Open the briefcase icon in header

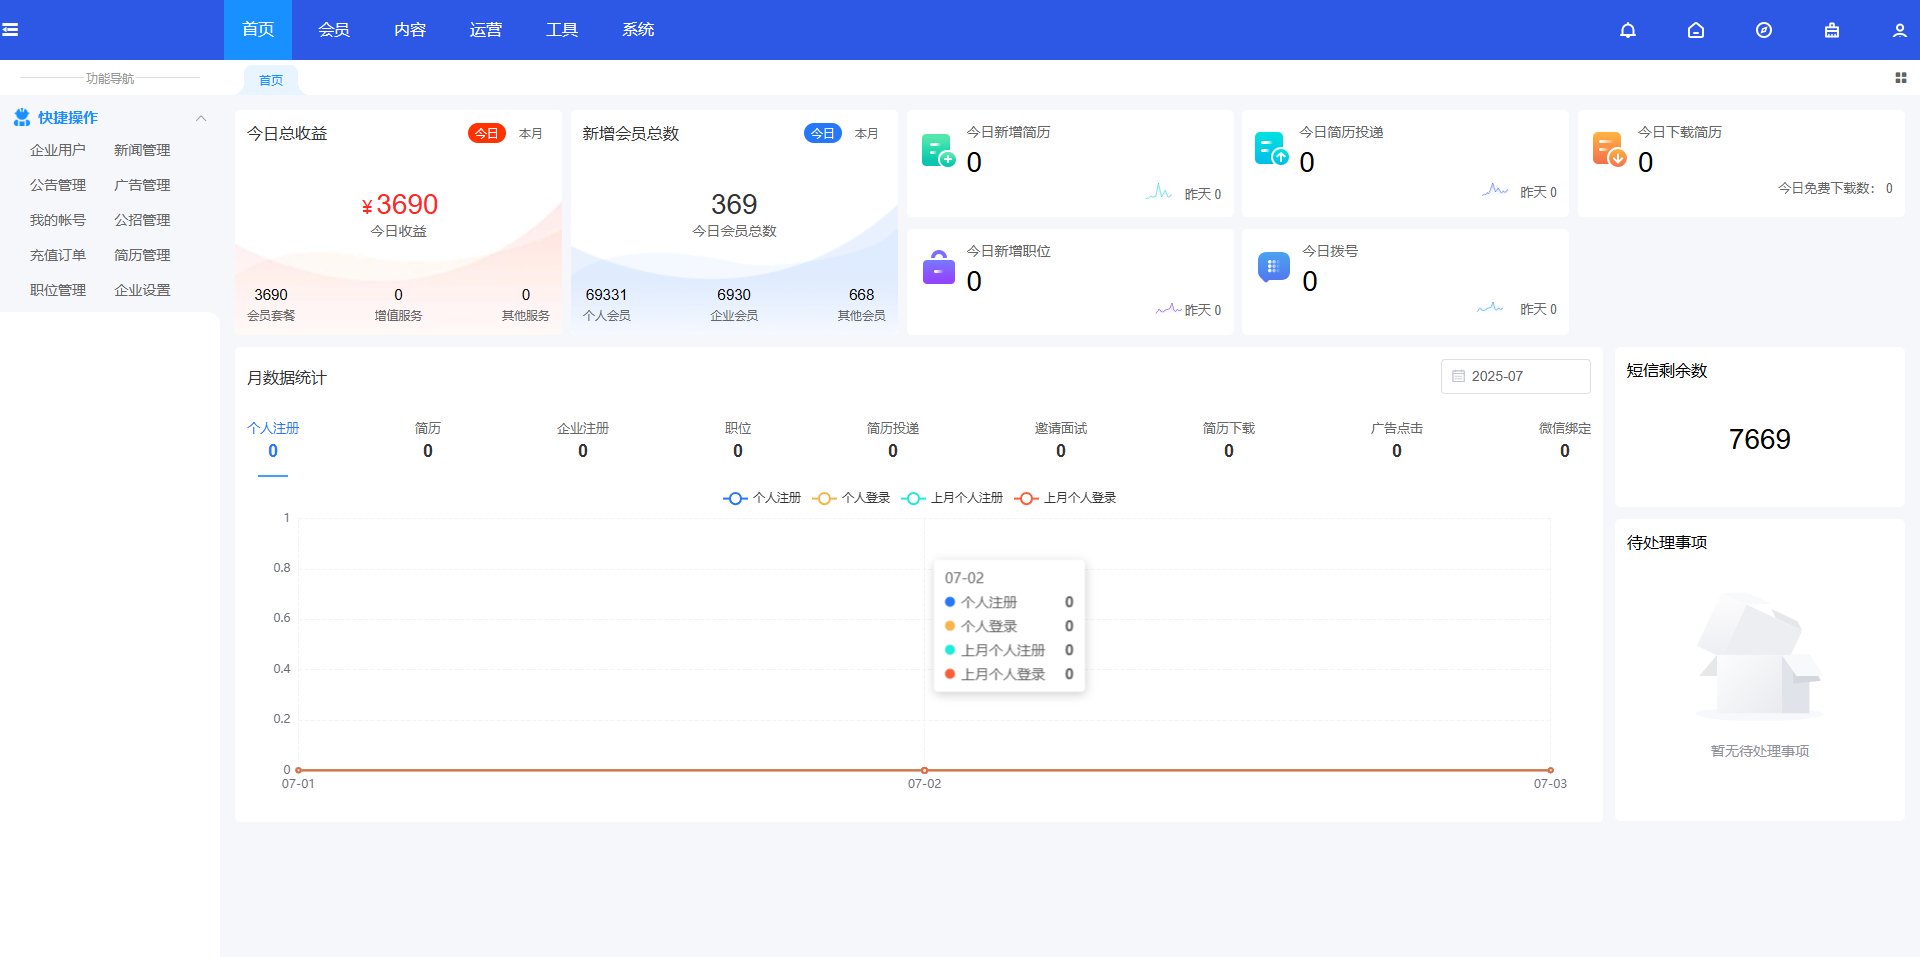[1831, 30]
